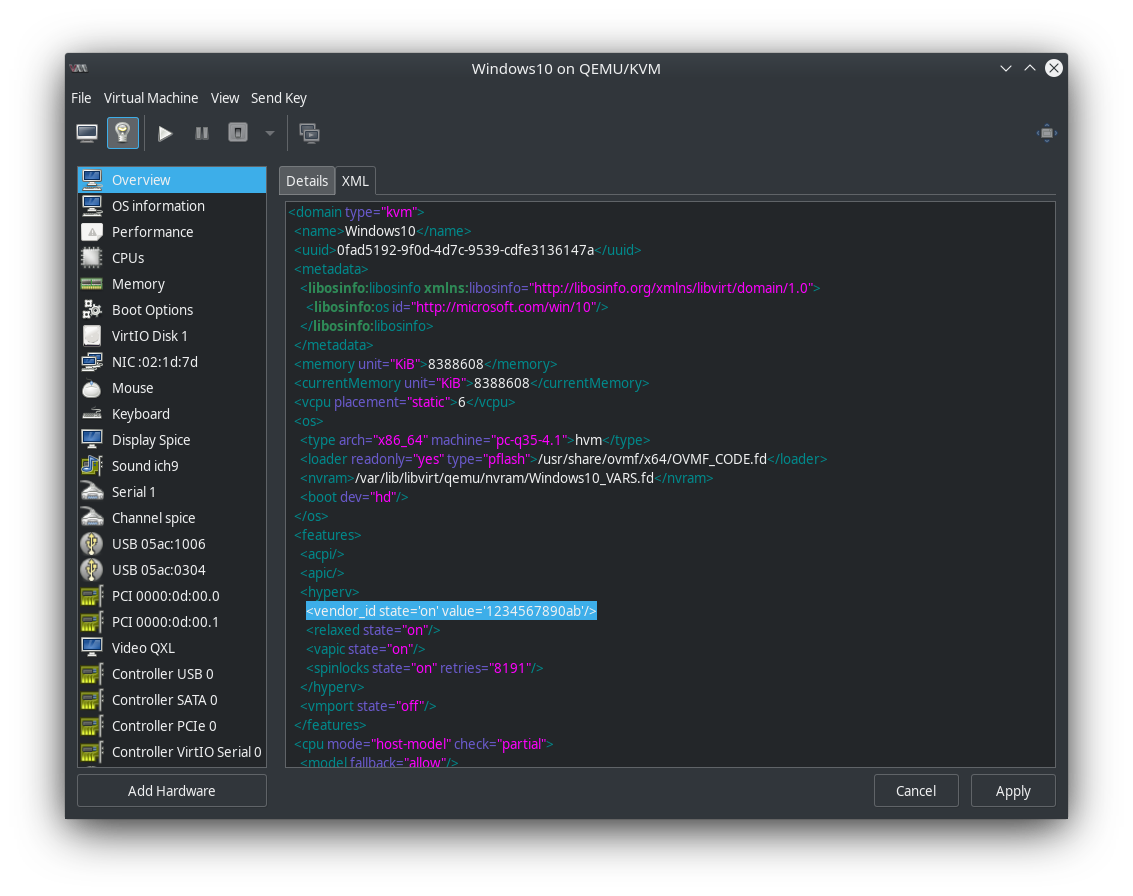Viewport: 1133px width, 896px height.
Task: Click the machine pc-q35-4.1 type line
Action: pyautogui.click(x=475, y=440)
